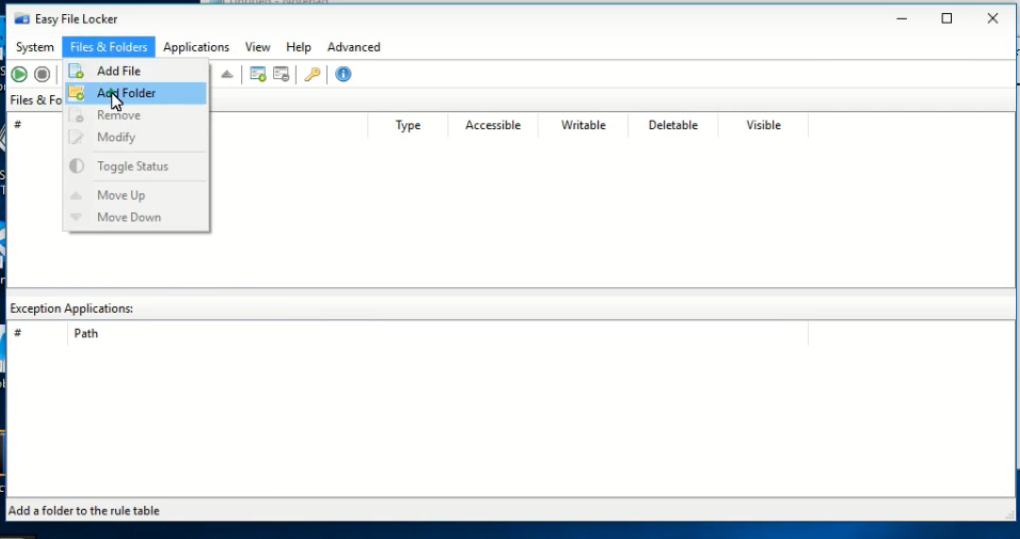Open the Applications menu
Screen dimensions: 1020x539
[x=196, y=47]
